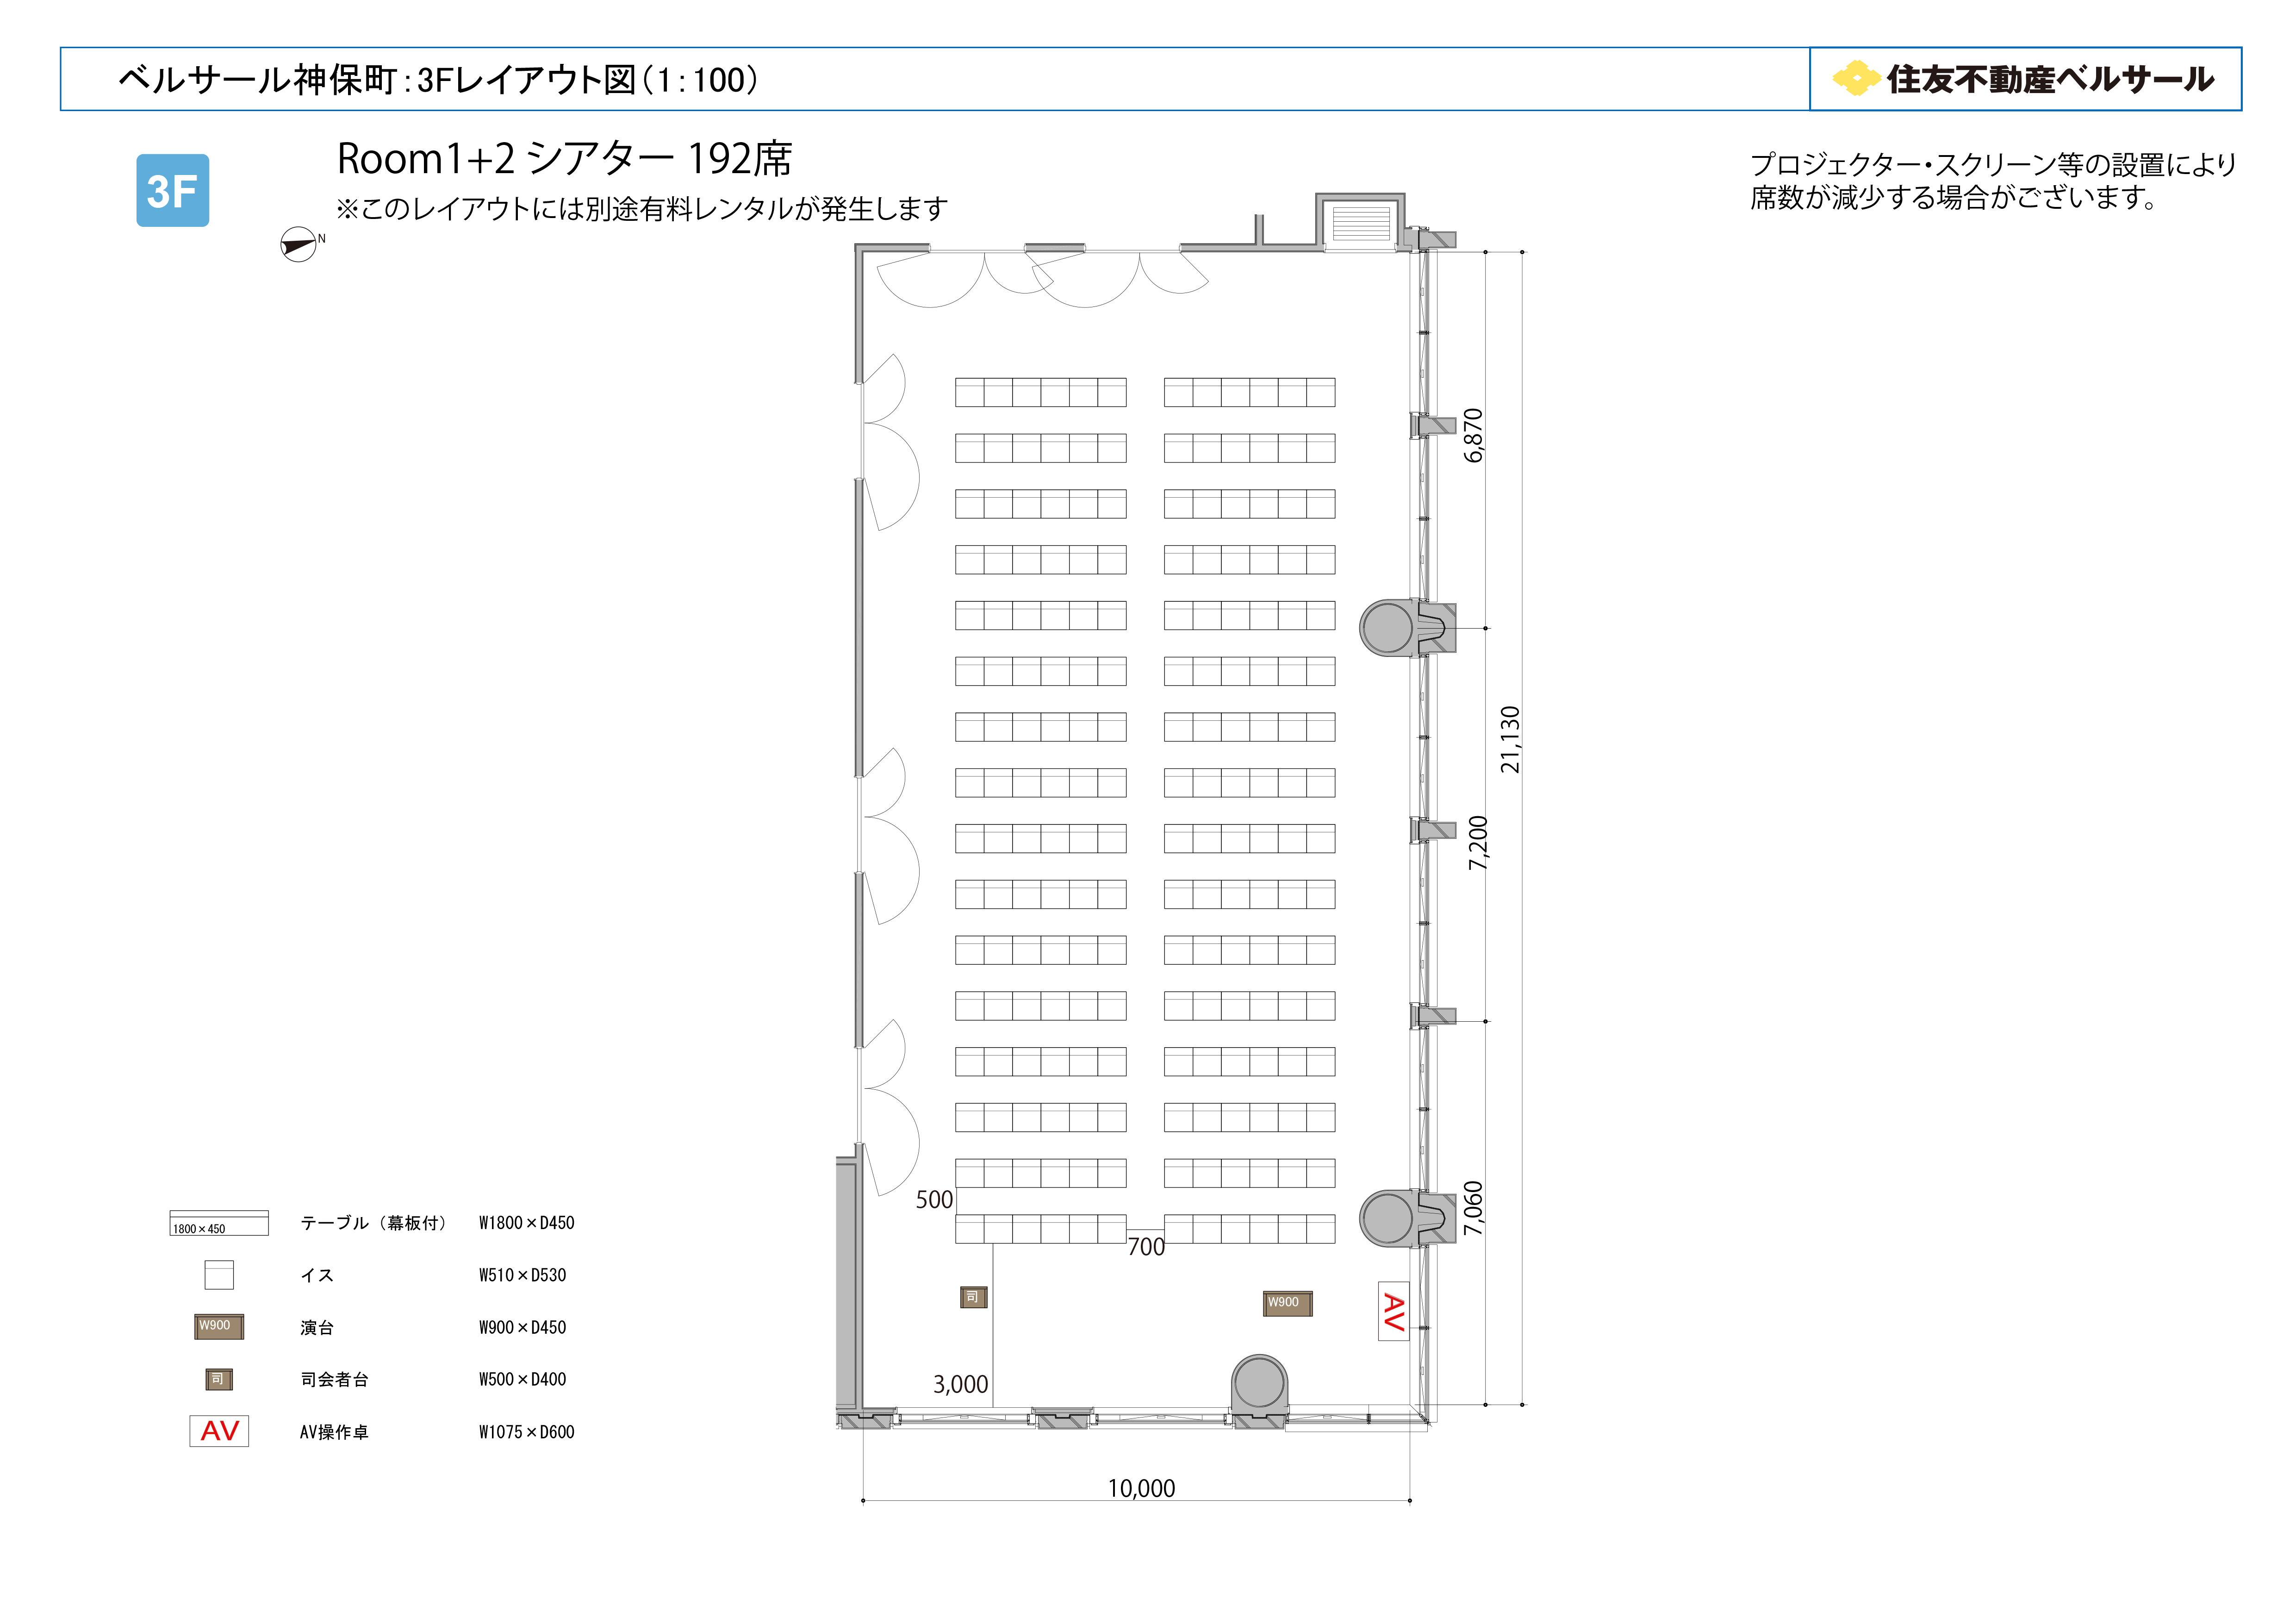Screen dimensions: 2296x1624
Task: Click the note about 別途有料レンタル
Action: [x=642, y=209]
